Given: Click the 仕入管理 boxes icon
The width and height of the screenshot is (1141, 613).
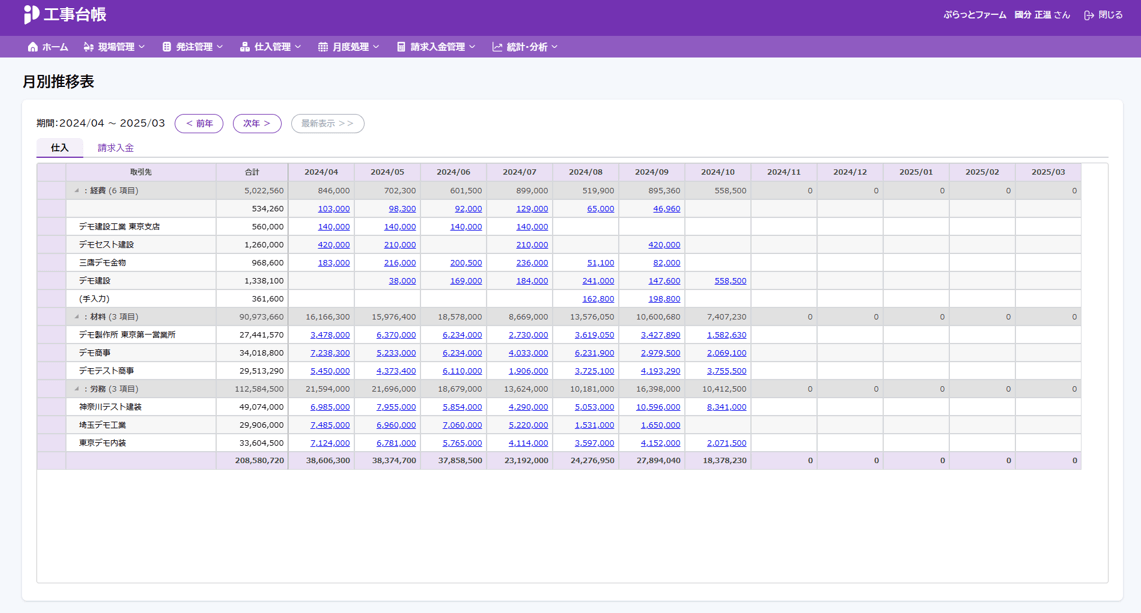Looking at the screenshot, I should [x=244, y=47].
